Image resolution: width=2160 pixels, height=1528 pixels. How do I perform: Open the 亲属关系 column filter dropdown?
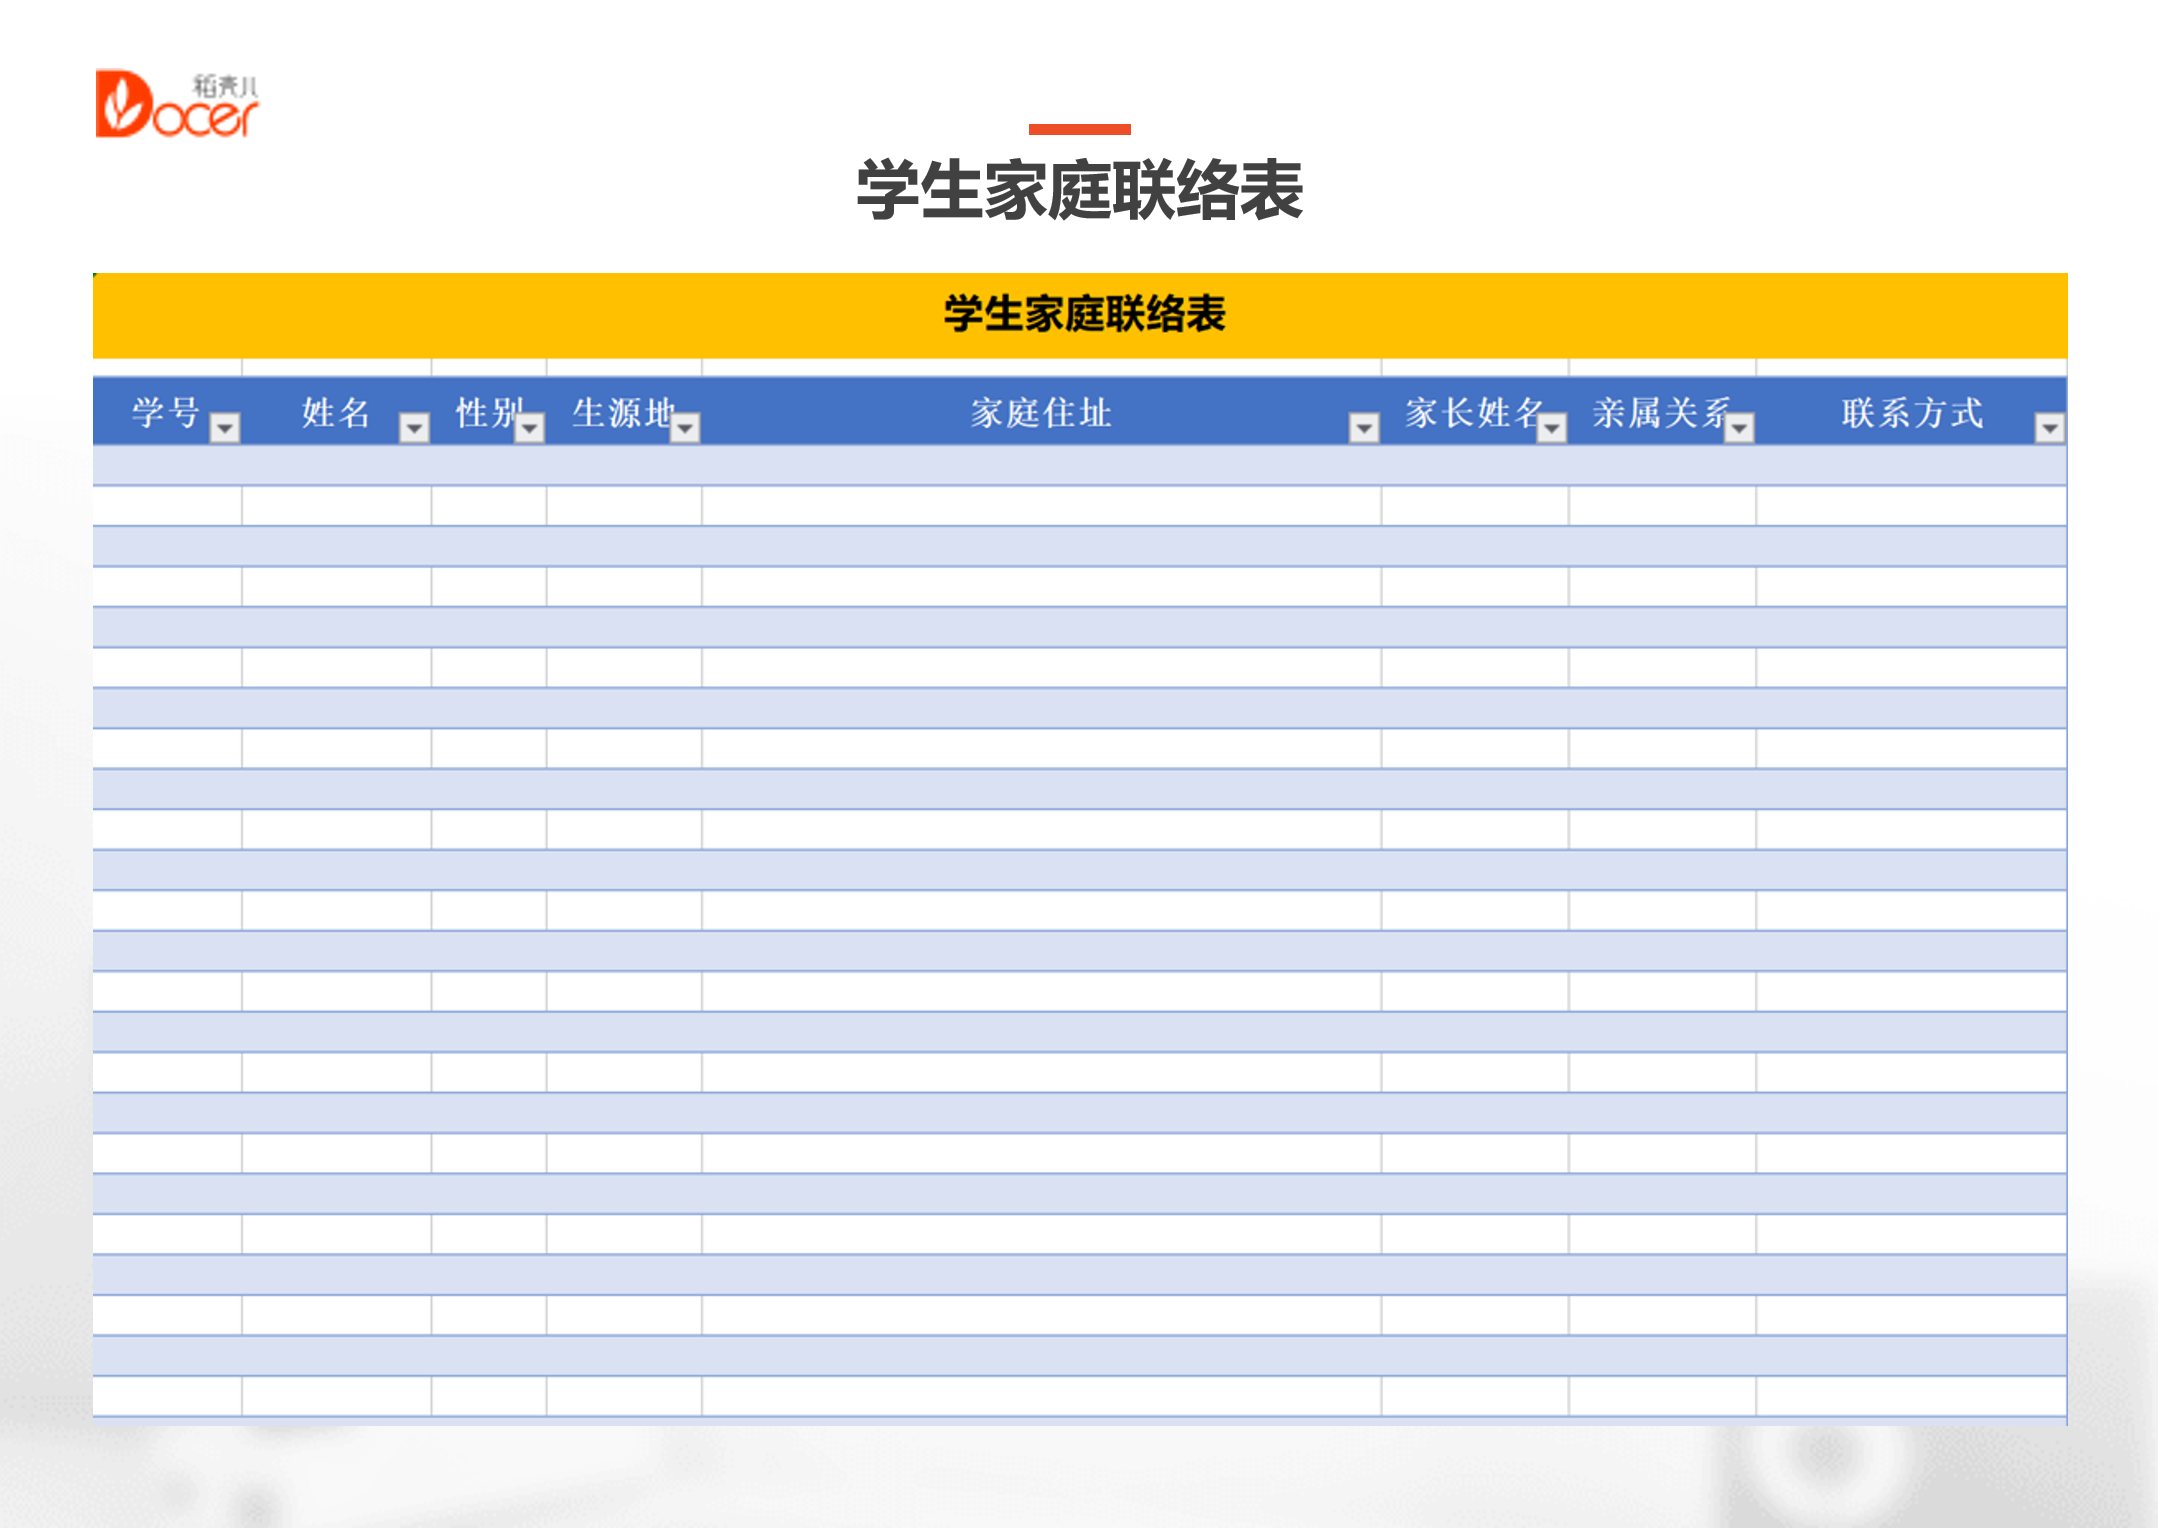(1740, 428)
